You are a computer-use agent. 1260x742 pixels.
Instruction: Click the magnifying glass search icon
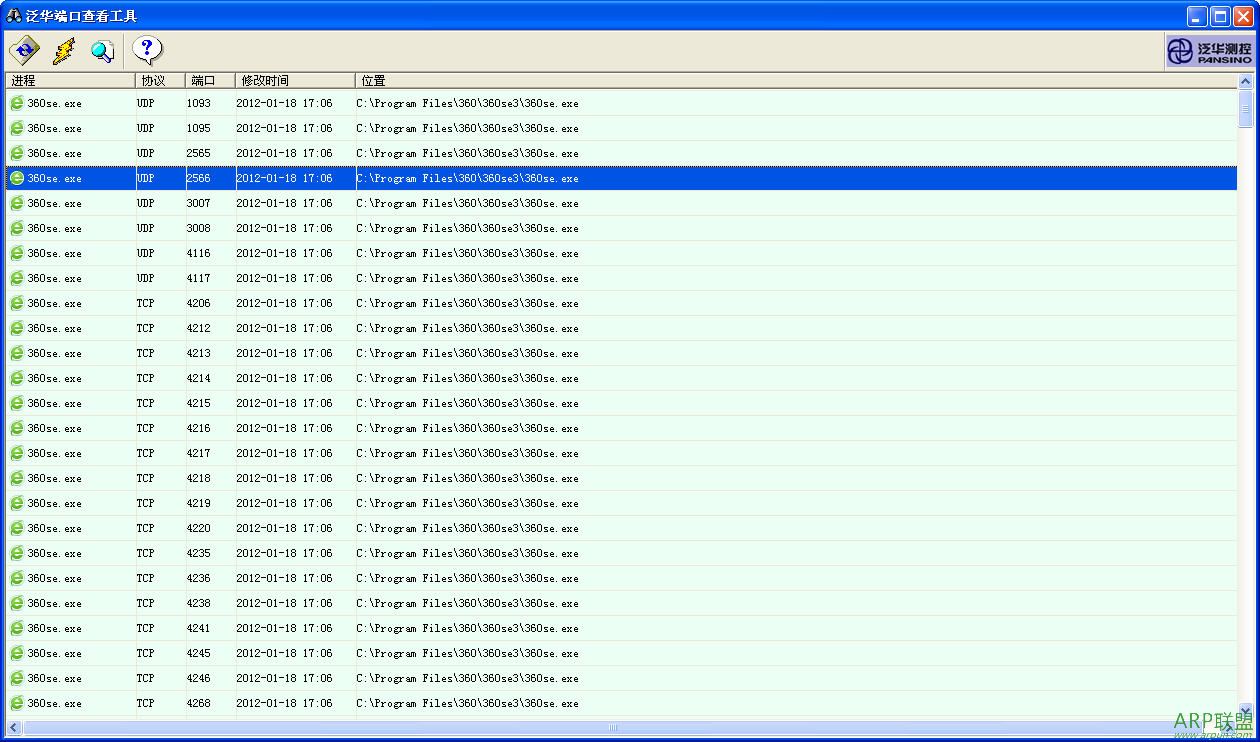pos(102,50)
